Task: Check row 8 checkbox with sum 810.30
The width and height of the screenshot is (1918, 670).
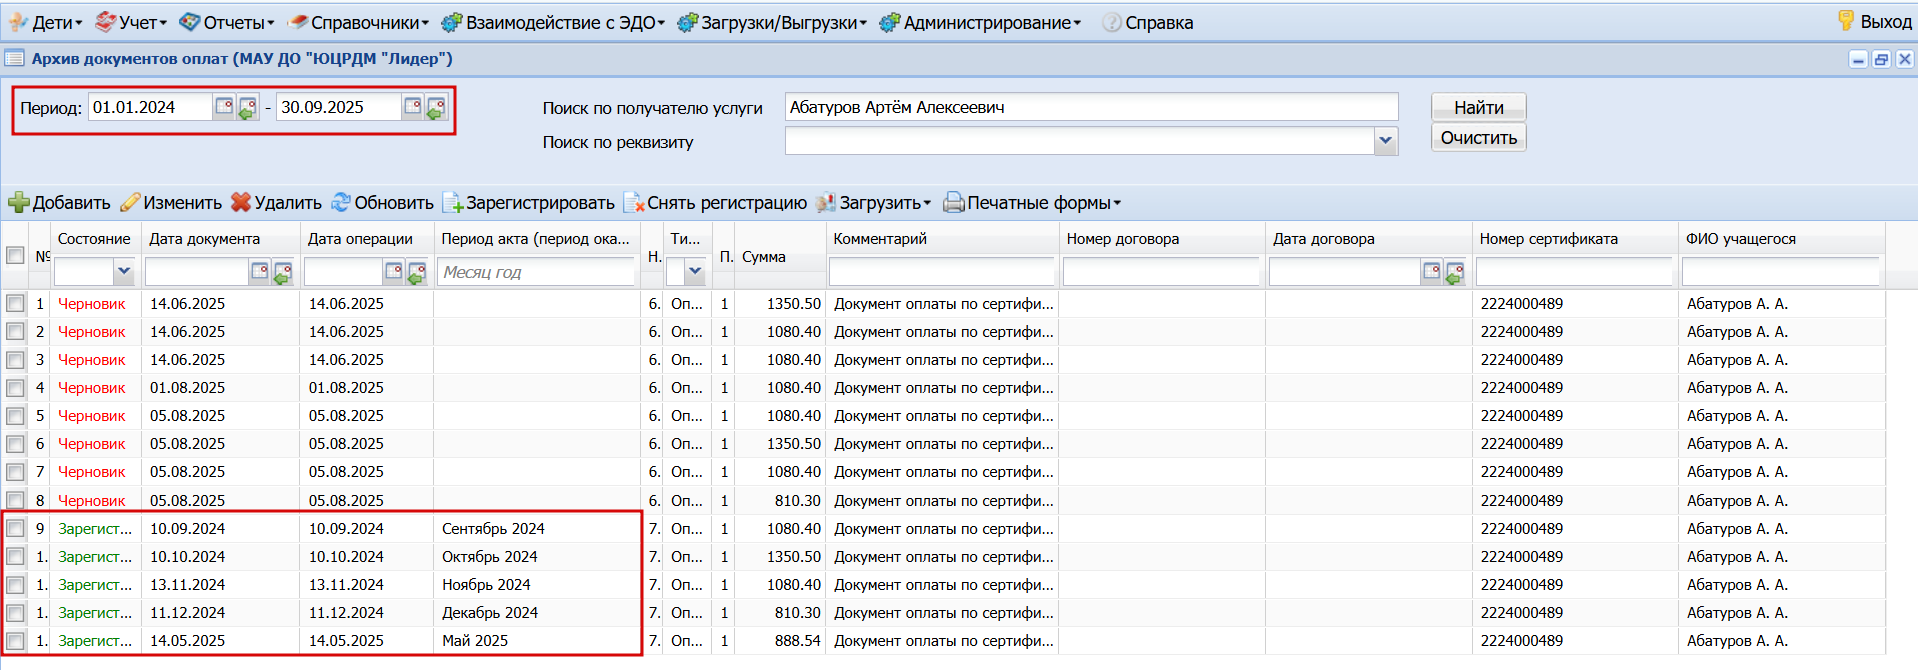Action: coord(15,500)
